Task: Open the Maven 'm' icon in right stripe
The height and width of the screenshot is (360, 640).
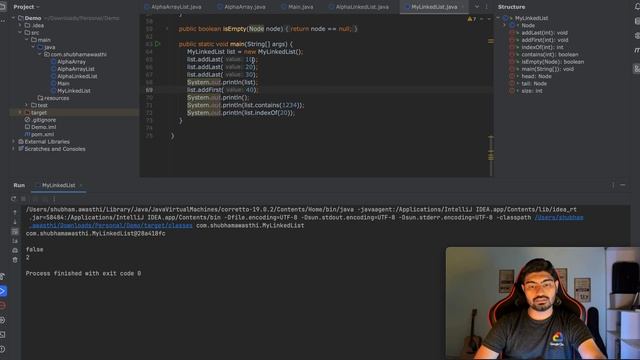Action: pyautogui.click(x=637, y=50)
